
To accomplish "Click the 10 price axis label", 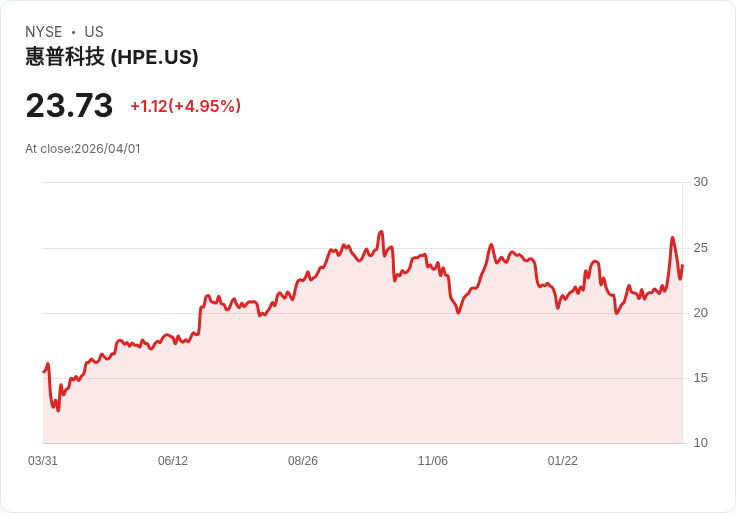I will [x=700, y=443].
